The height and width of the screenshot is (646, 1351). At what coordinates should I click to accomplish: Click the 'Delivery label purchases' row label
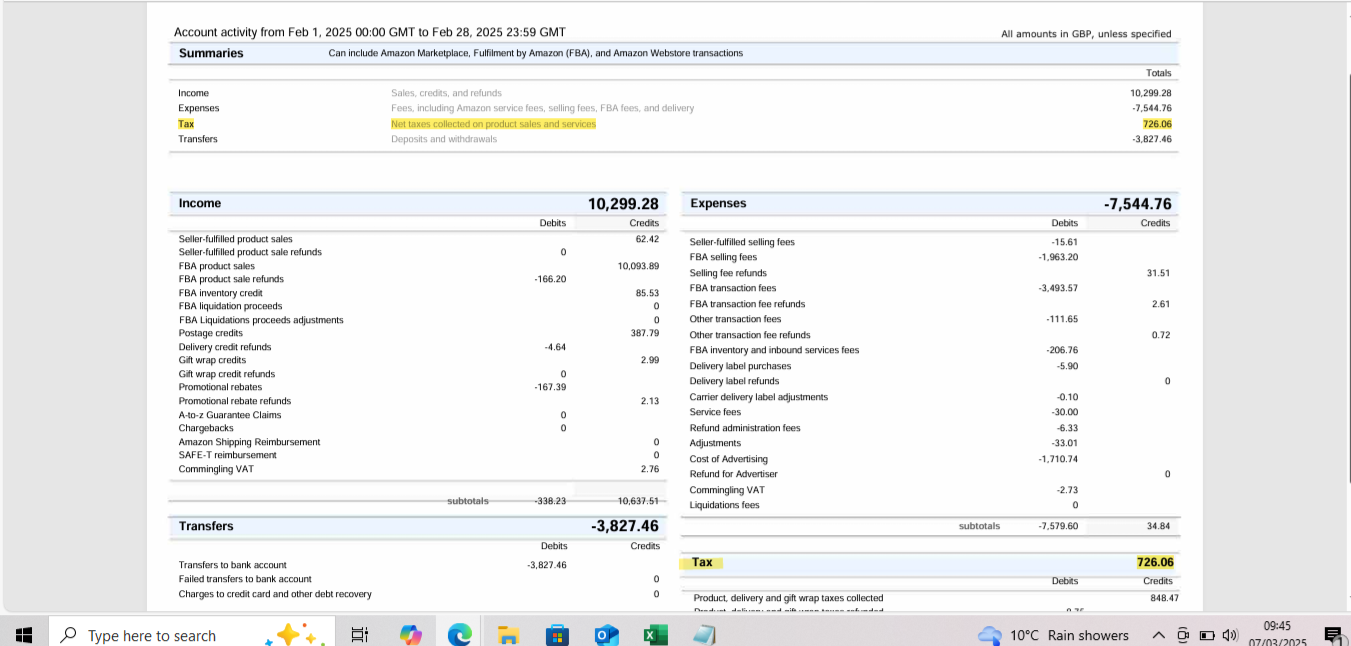coord(740,366)
